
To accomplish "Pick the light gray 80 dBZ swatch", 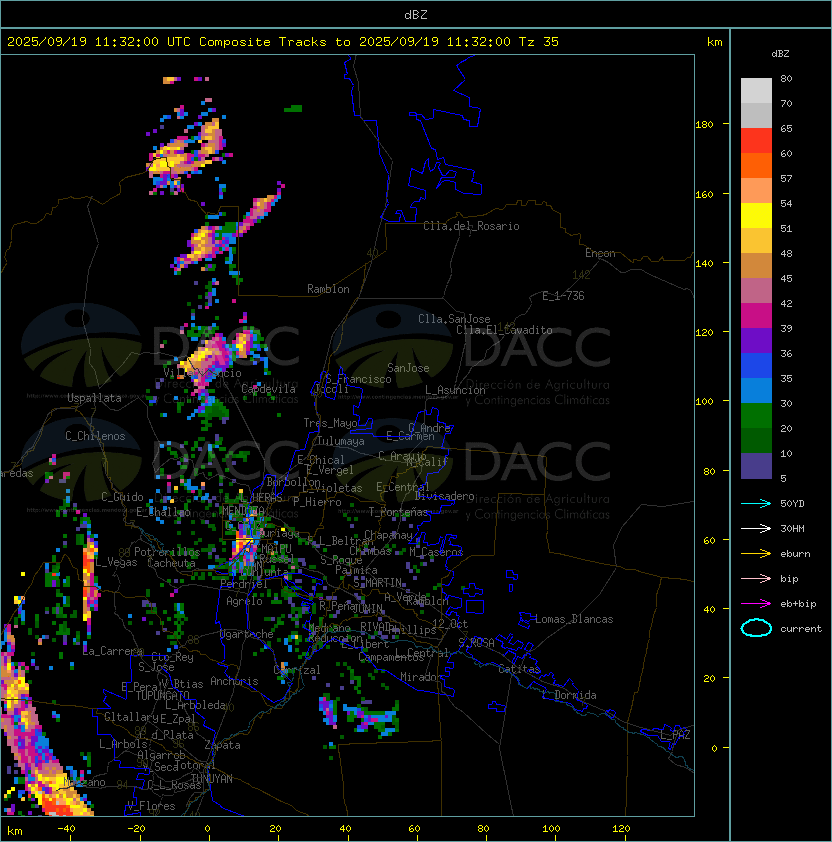I will (x=756, y=91).
